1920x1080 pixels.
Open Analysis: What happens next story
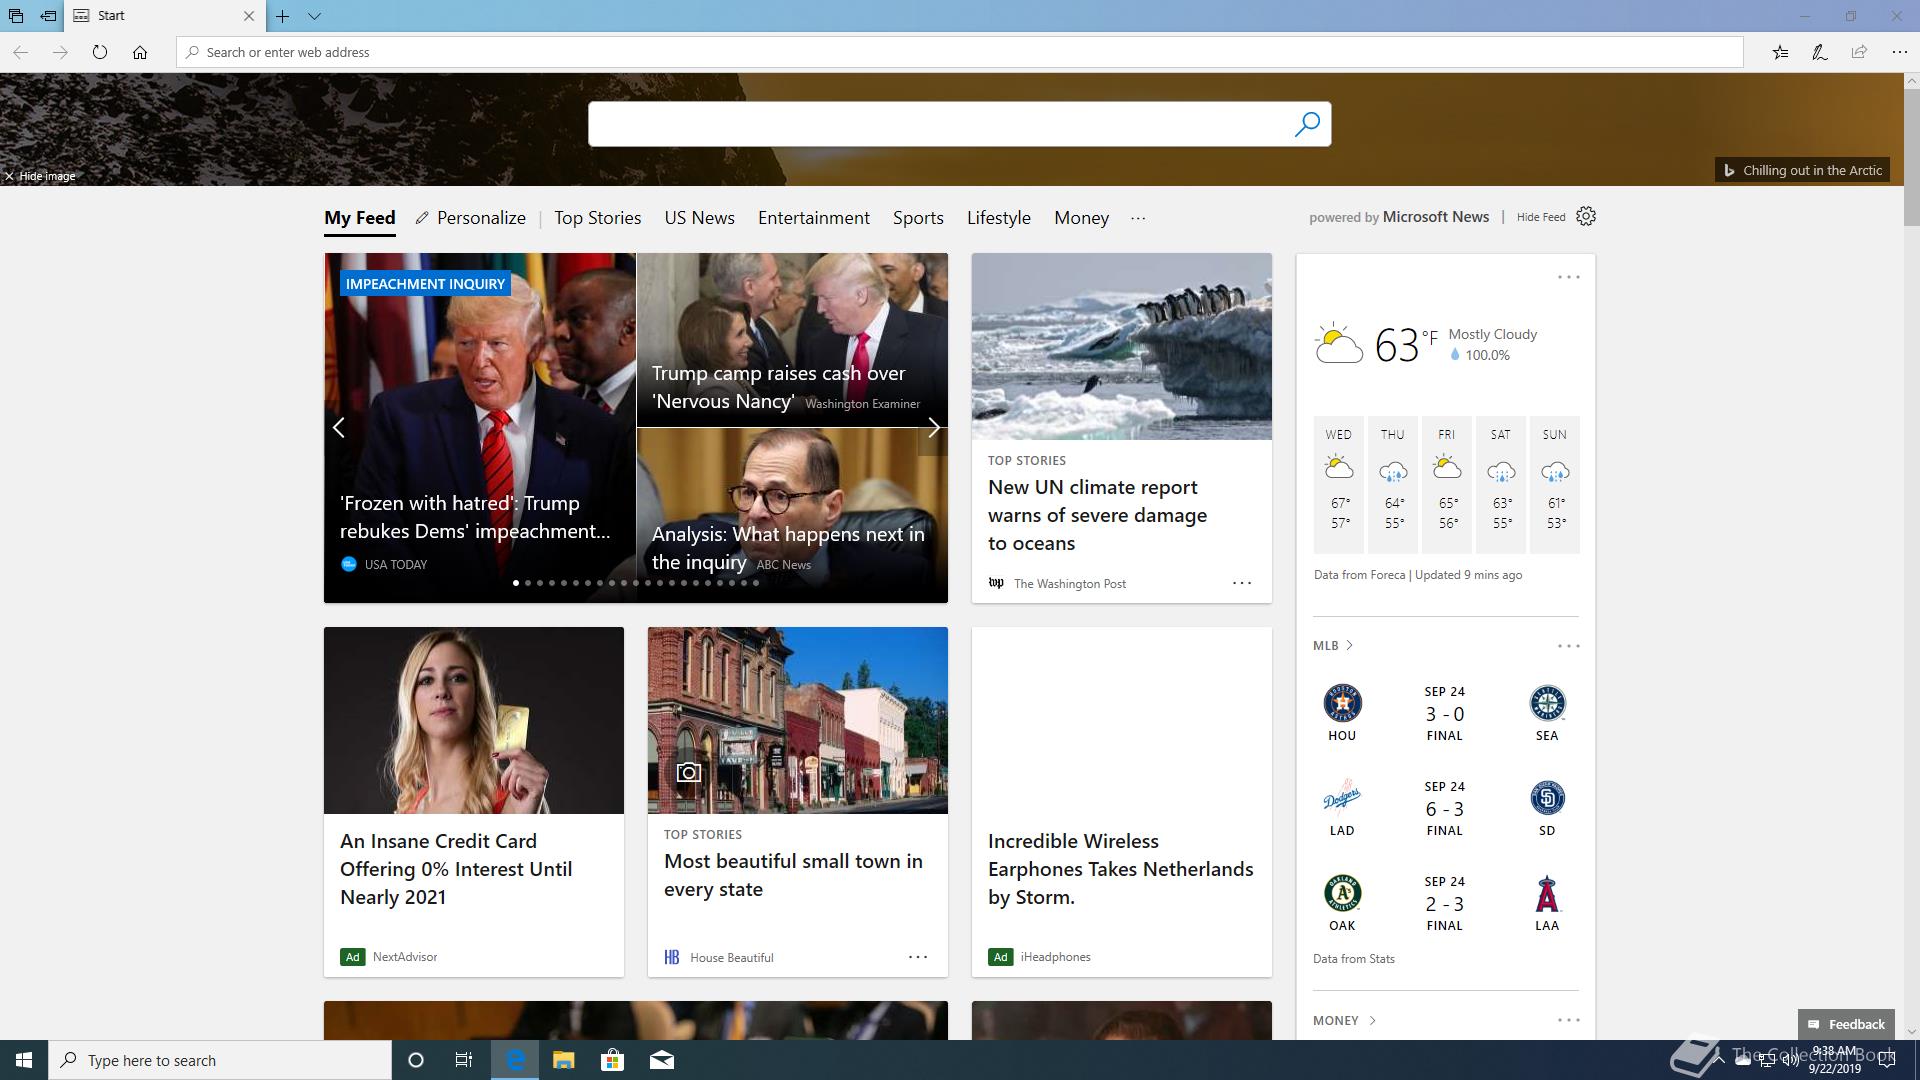[x=792, y=516]
